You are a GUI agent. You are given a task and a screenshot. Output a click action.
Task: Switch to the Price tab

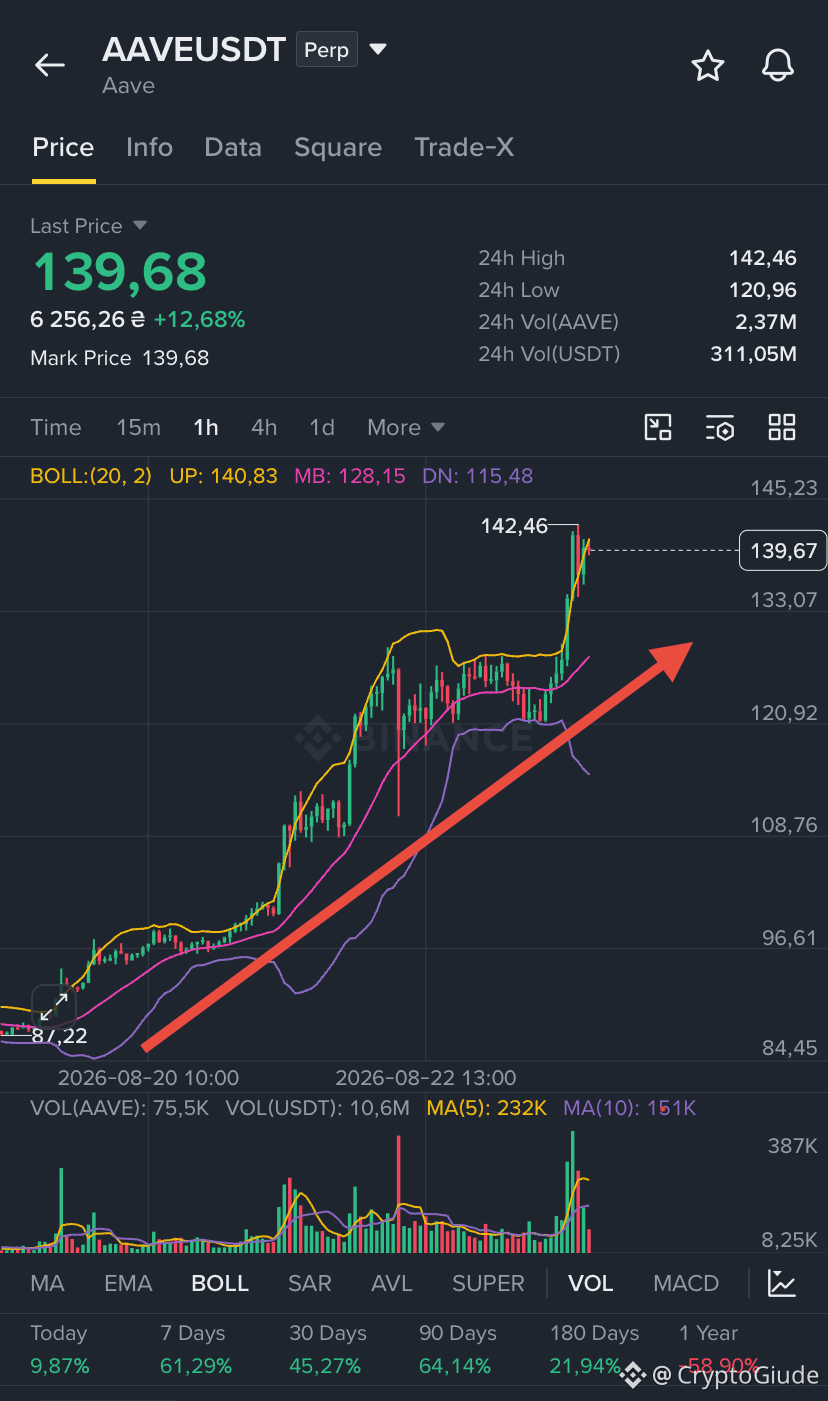pyautogui.click(x=63, y=148)
